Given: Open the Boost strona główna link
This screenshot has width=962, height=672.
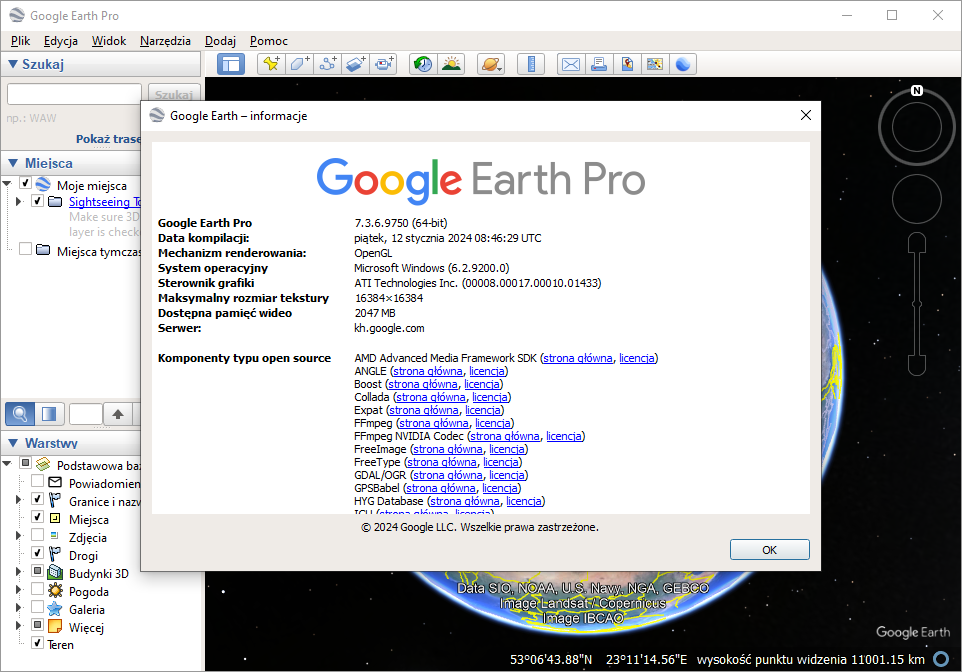Looking at the screenshot, I should tap(423, 384).
